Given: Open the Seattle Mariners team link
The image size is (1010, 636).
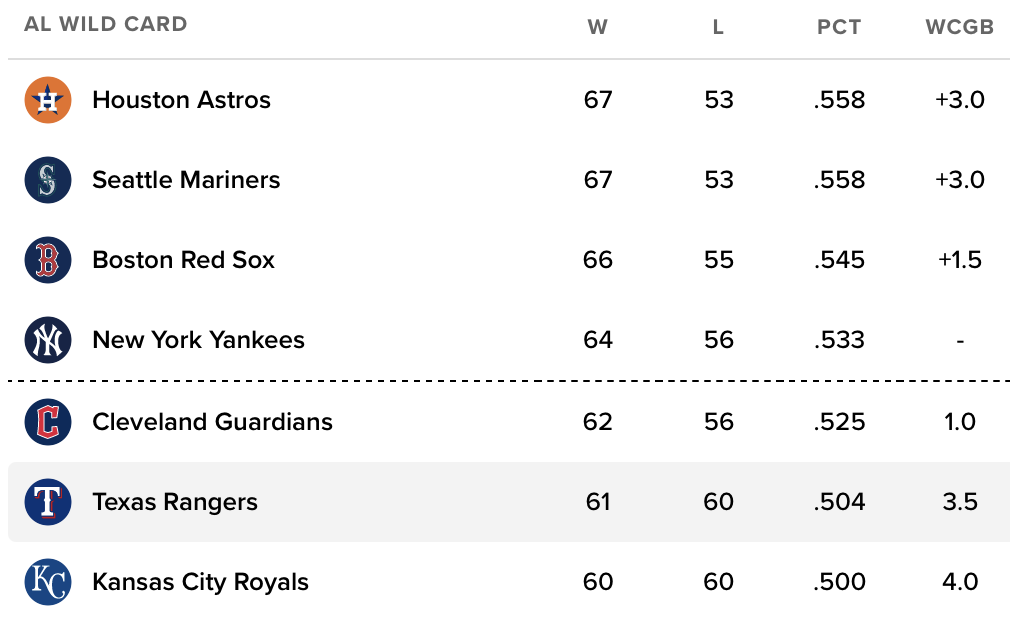Looking at the screenshot, I should click(x=186, y=180).
